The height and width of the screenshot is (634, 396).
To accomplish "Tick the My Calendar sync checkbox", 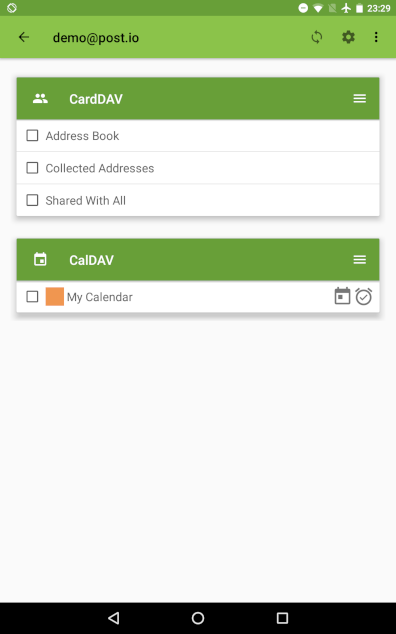I will pyautogui.click(x=32, y=296).
